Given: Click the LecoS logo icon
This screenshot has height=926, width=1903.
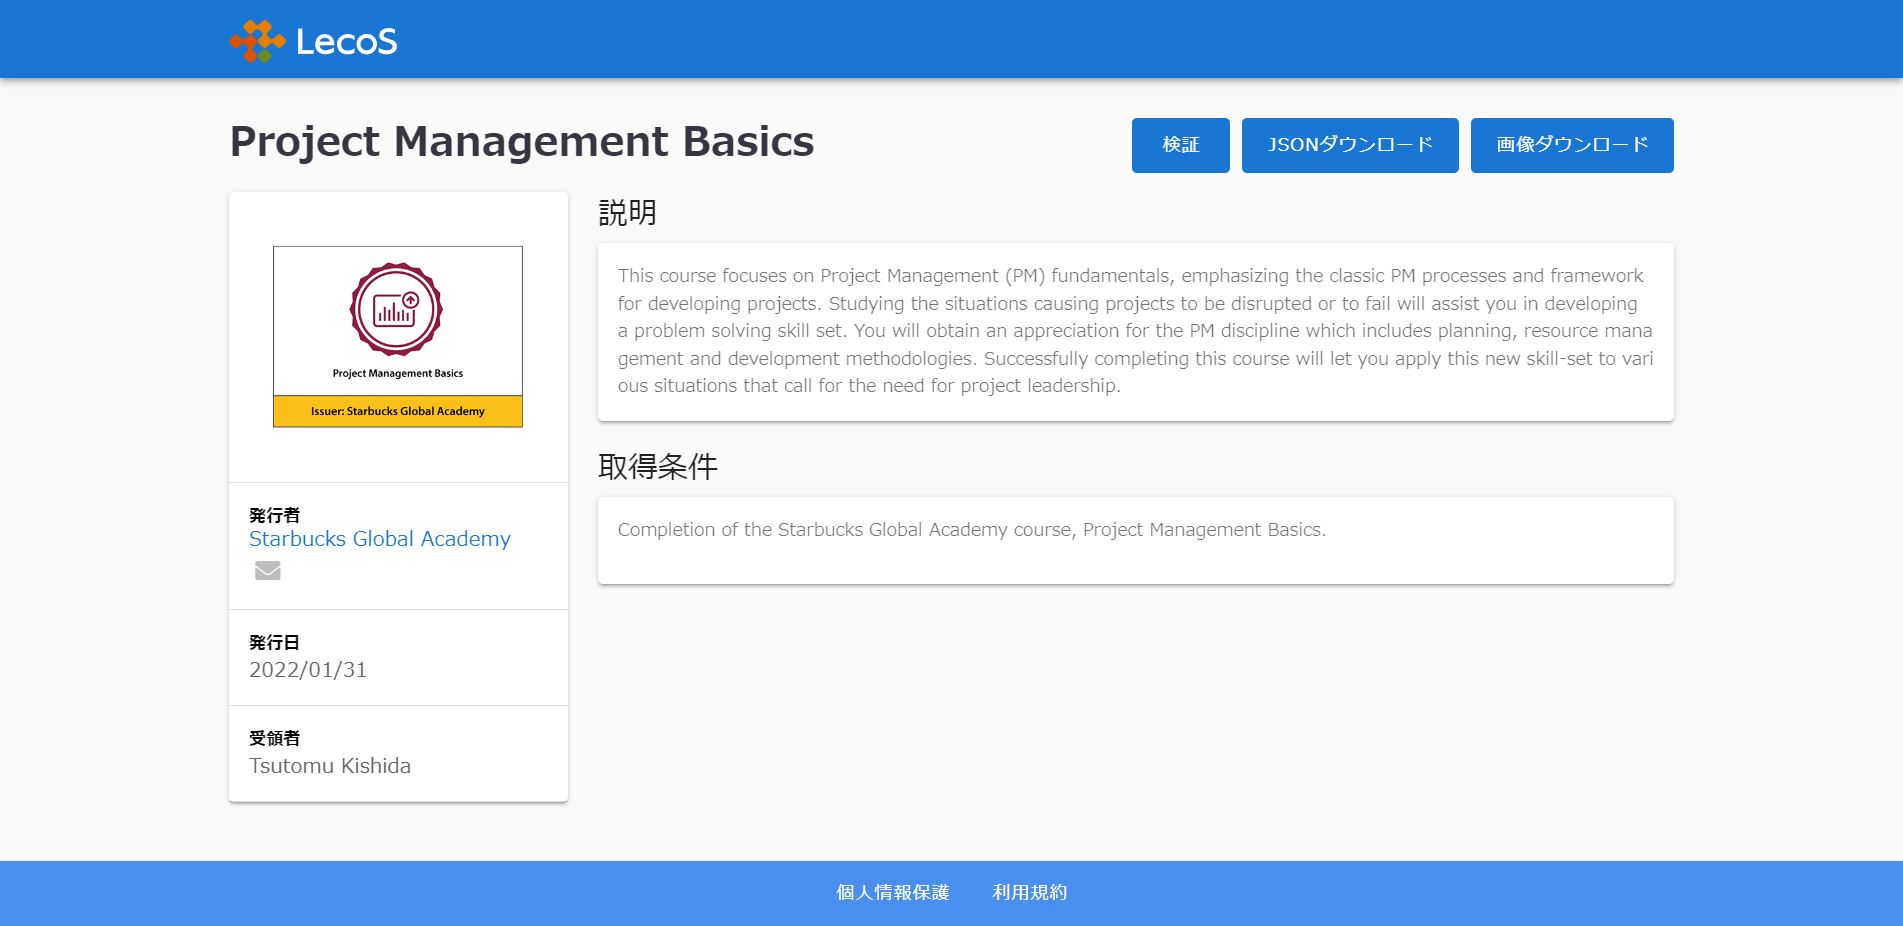Looking at the screenshot, I should tap(257, 41).
